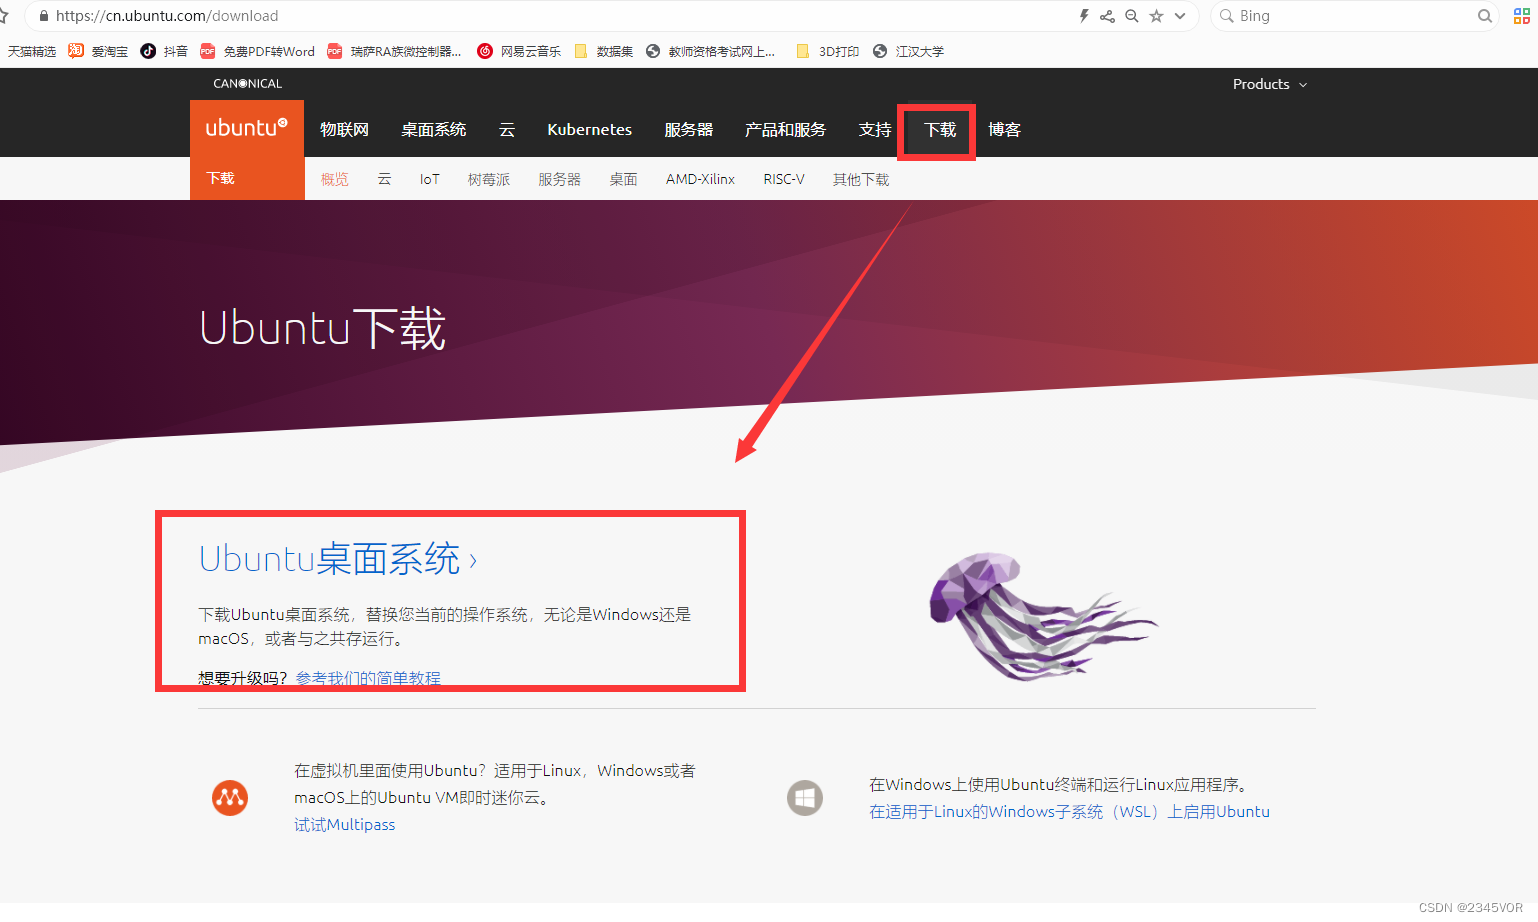Open the 服务器 main navigation item
The image size is (1538, 922).
coord(689,129)
